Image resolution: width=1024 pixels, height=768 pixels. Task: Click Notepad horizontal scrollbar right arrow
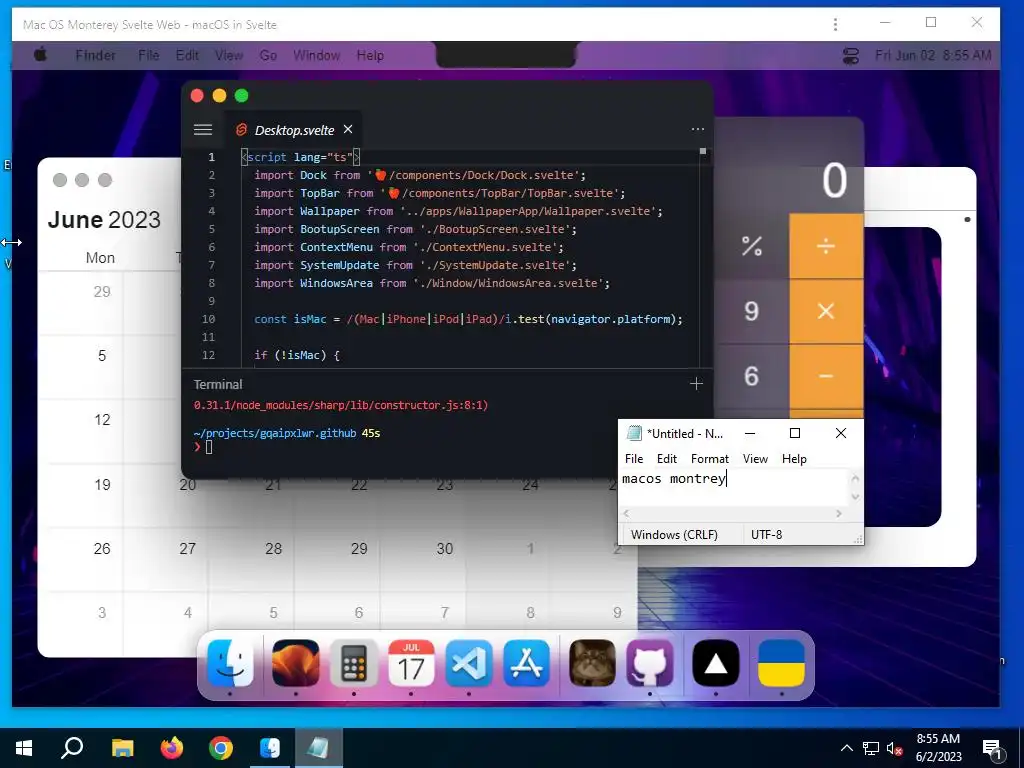[x=839, y=514]
